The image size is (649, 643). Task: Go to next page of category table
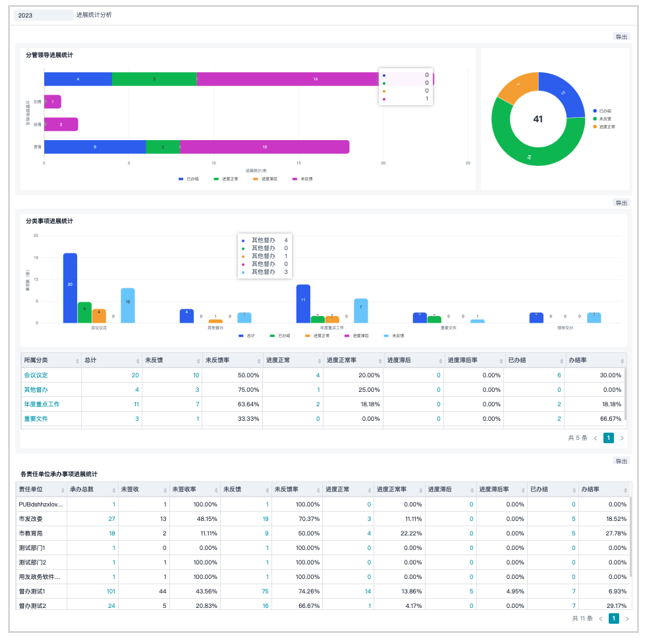click(622, 438)
